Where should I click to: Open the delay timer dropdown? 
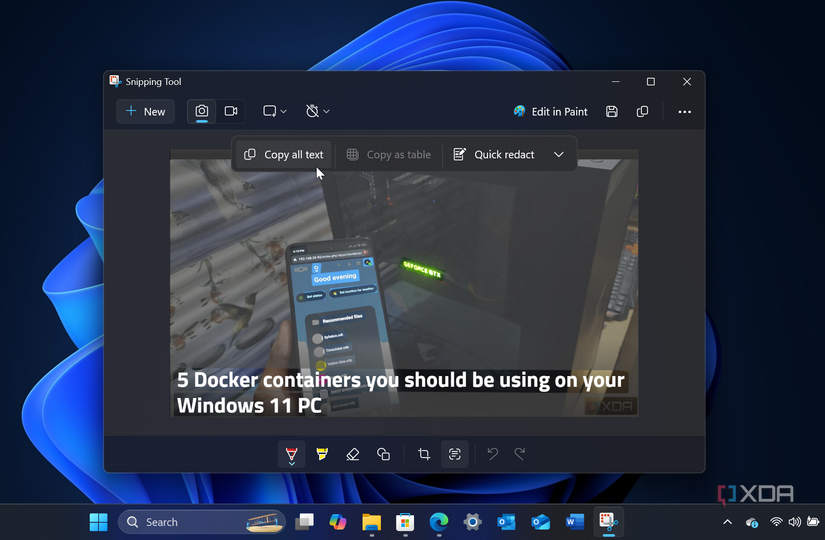317,112
